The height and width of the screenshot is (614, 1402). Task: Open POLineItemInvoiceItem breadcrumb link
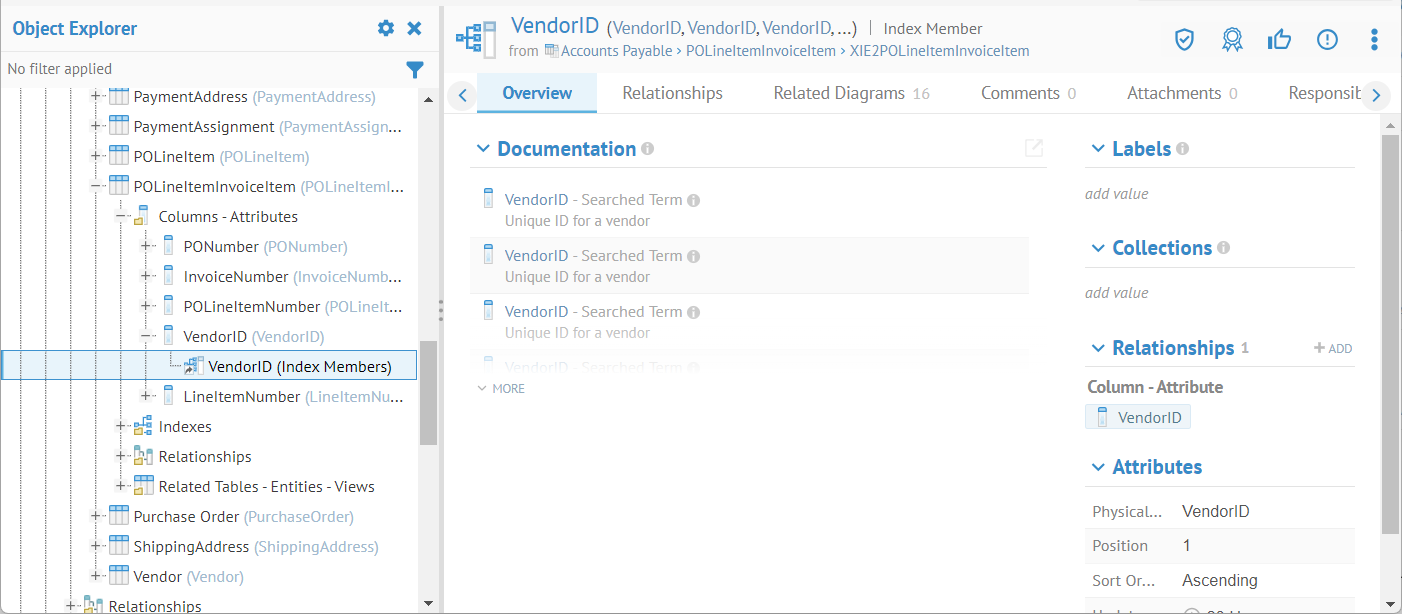[762, 51]
